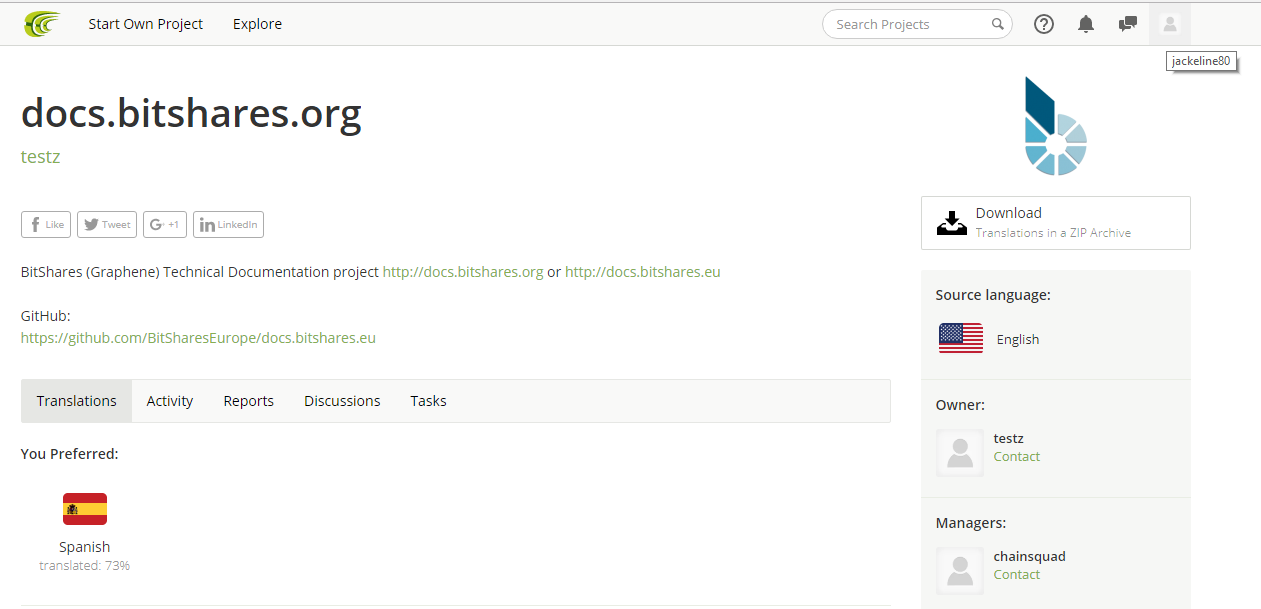Switch to the Translations tab
This screenshot has height=609, width=1261.
click(77, 401)
